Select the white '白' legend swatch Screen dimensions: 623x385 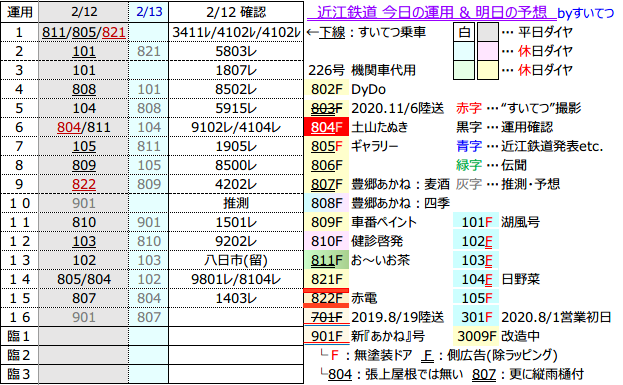pos(464,32)
